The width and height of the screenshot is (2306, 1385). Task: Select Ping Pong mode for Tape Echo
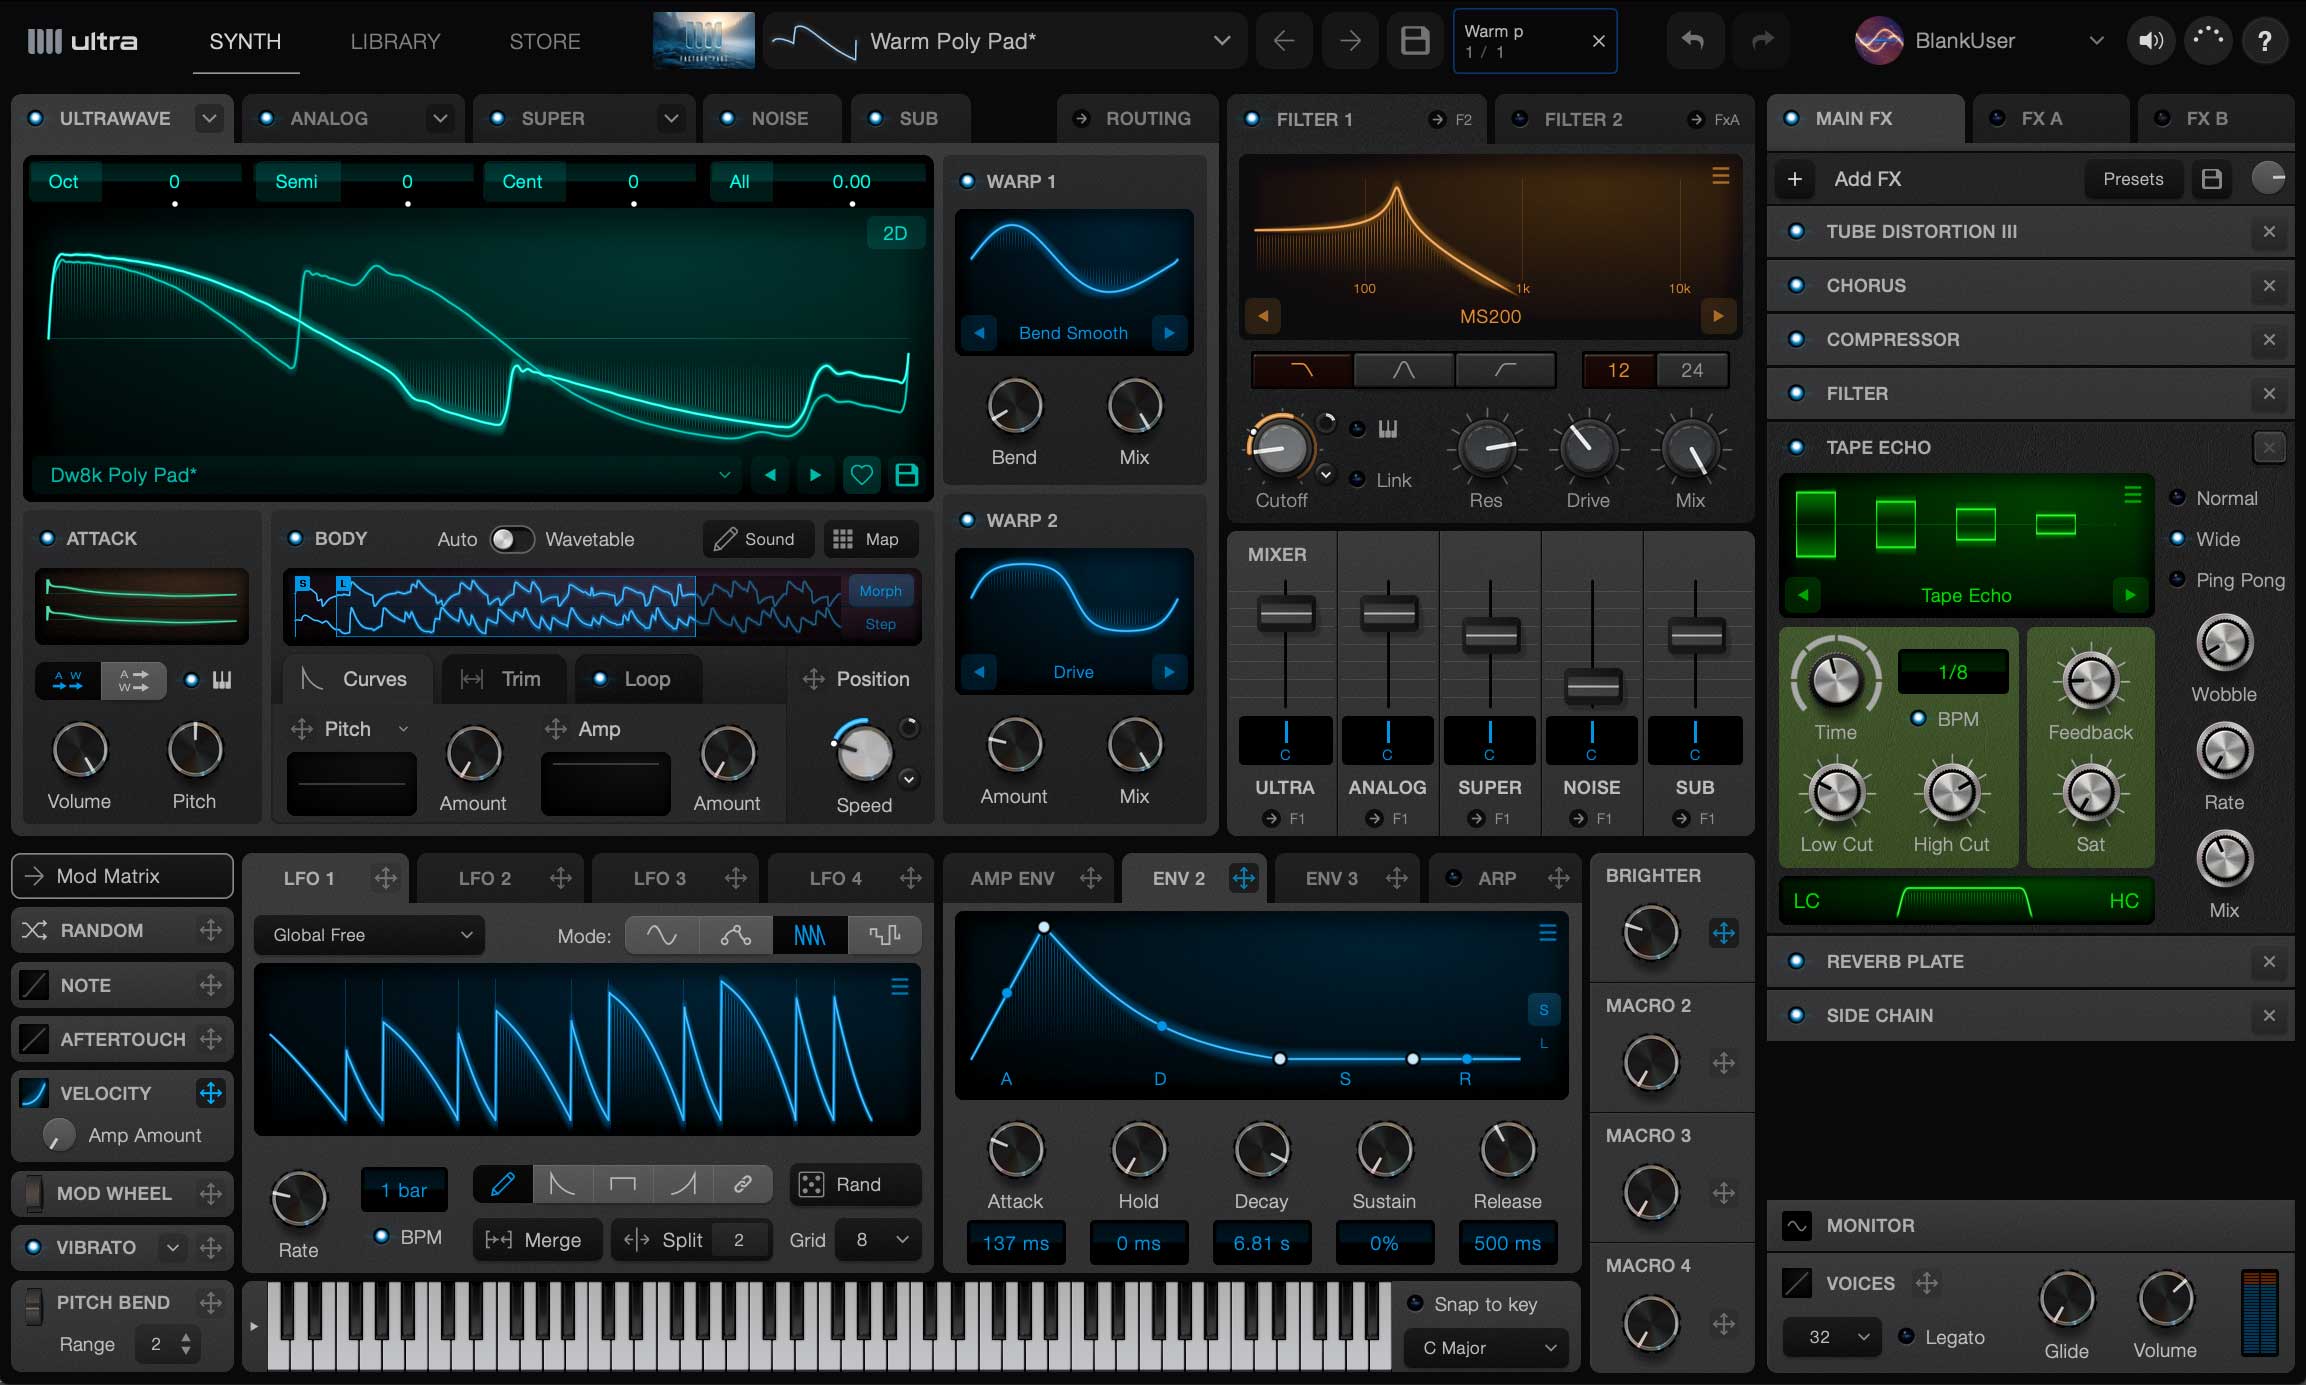(x=2179, y=580)
